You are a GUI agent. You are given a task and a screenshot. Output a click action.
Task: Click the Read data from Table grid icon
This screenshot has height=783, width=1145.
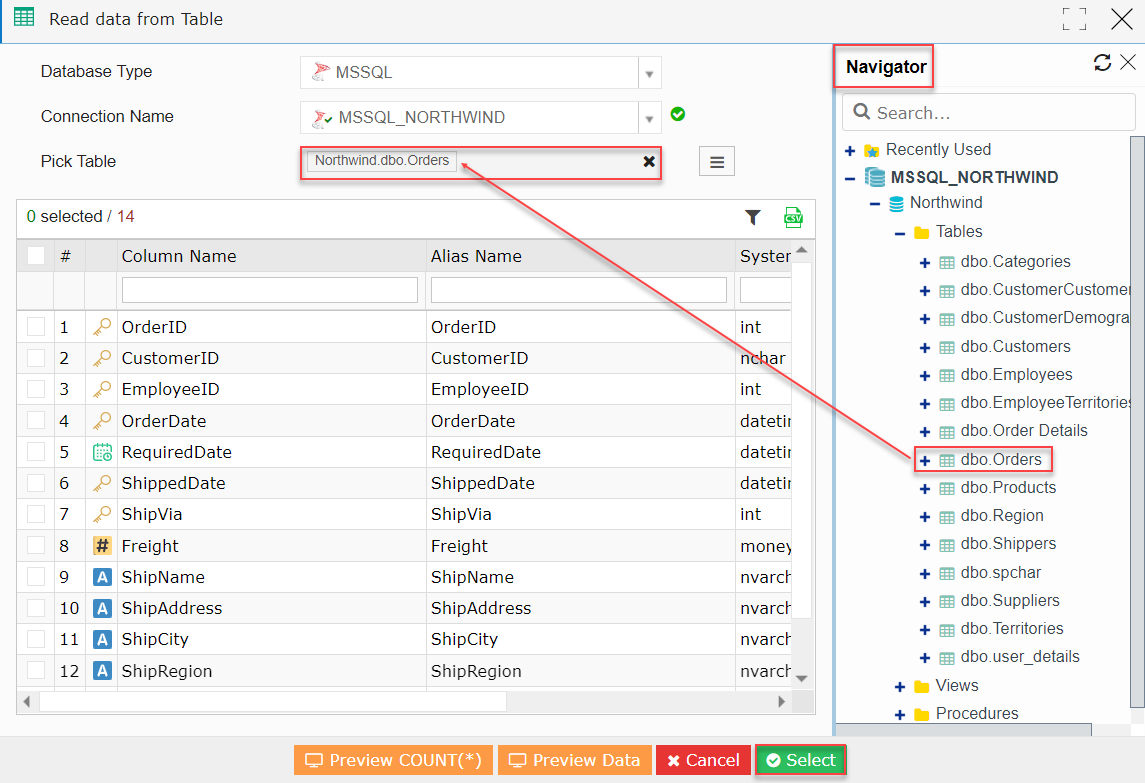point(24,18)
